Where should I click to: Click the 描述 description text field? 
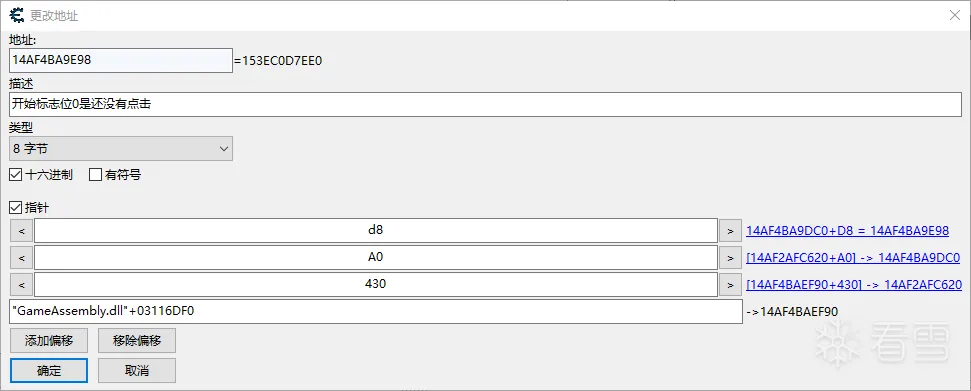point(486,104)
